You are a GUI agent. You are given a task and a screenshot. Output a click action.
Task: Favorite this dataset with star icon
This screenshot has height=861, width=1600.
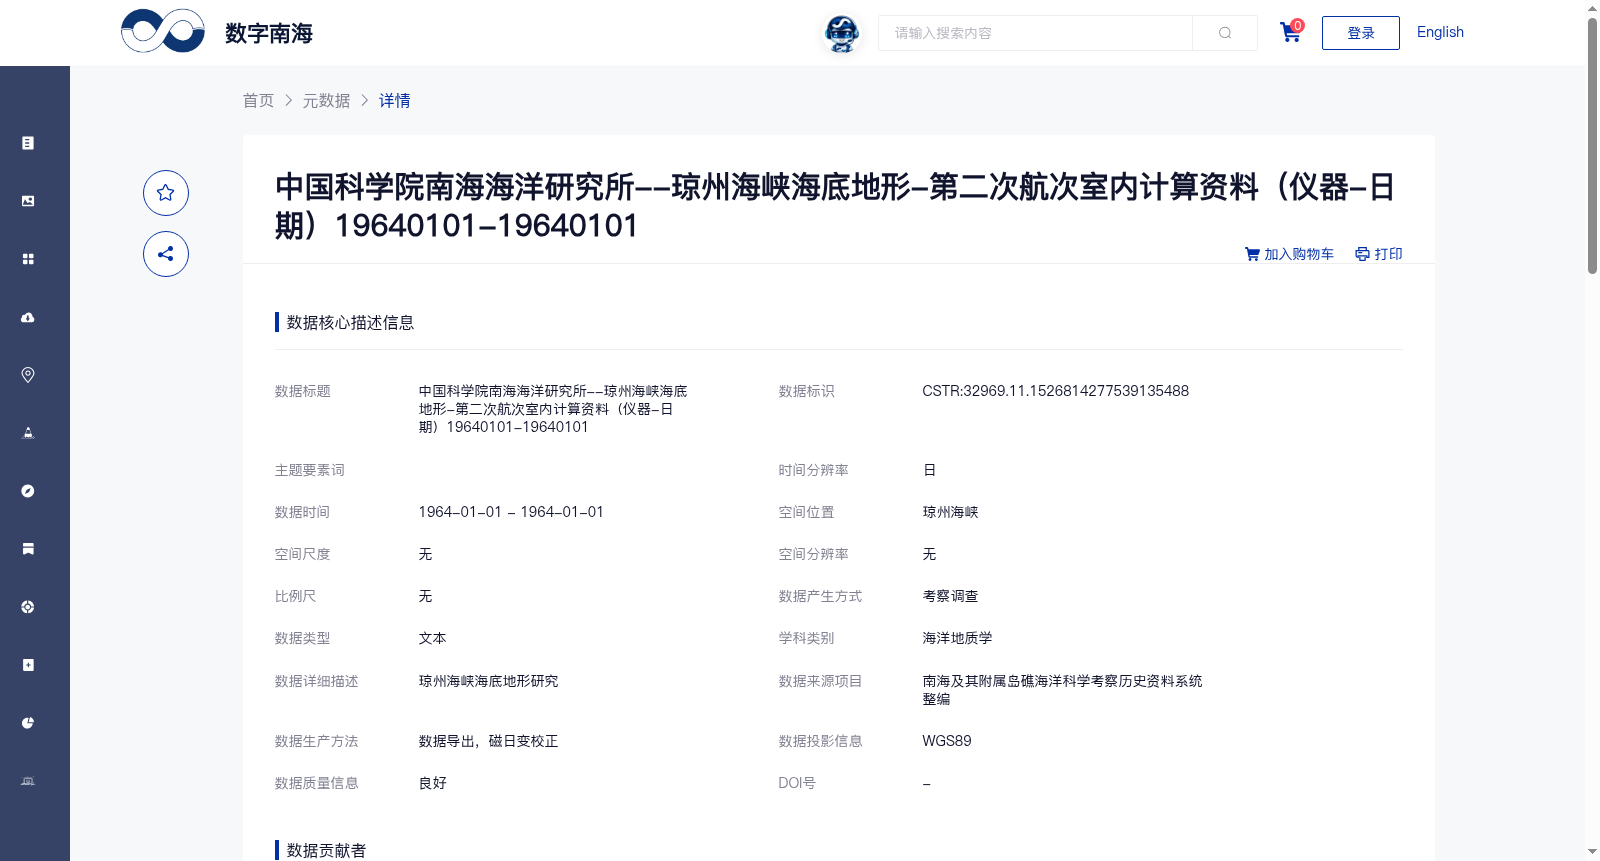166,193
